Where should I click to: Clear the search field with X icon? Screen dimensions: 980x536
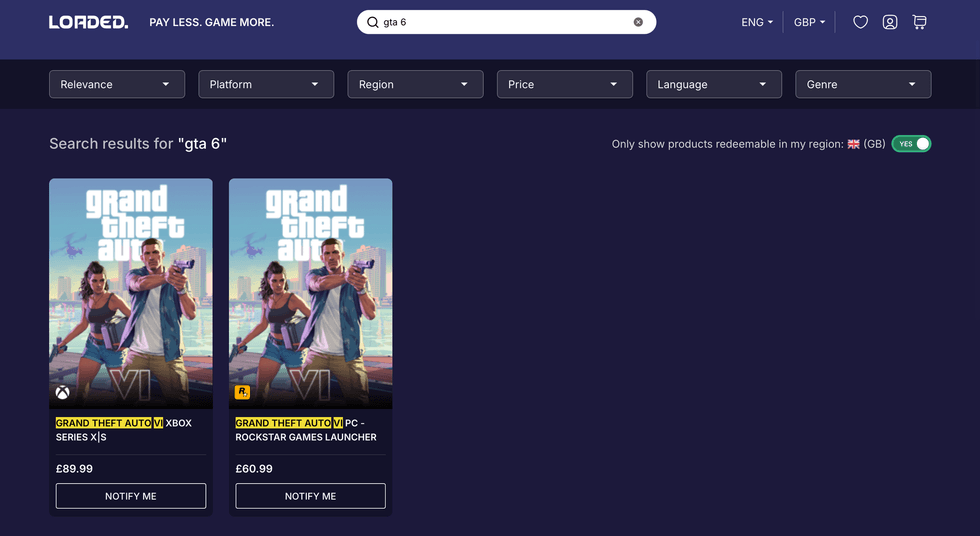coord(638,22)
